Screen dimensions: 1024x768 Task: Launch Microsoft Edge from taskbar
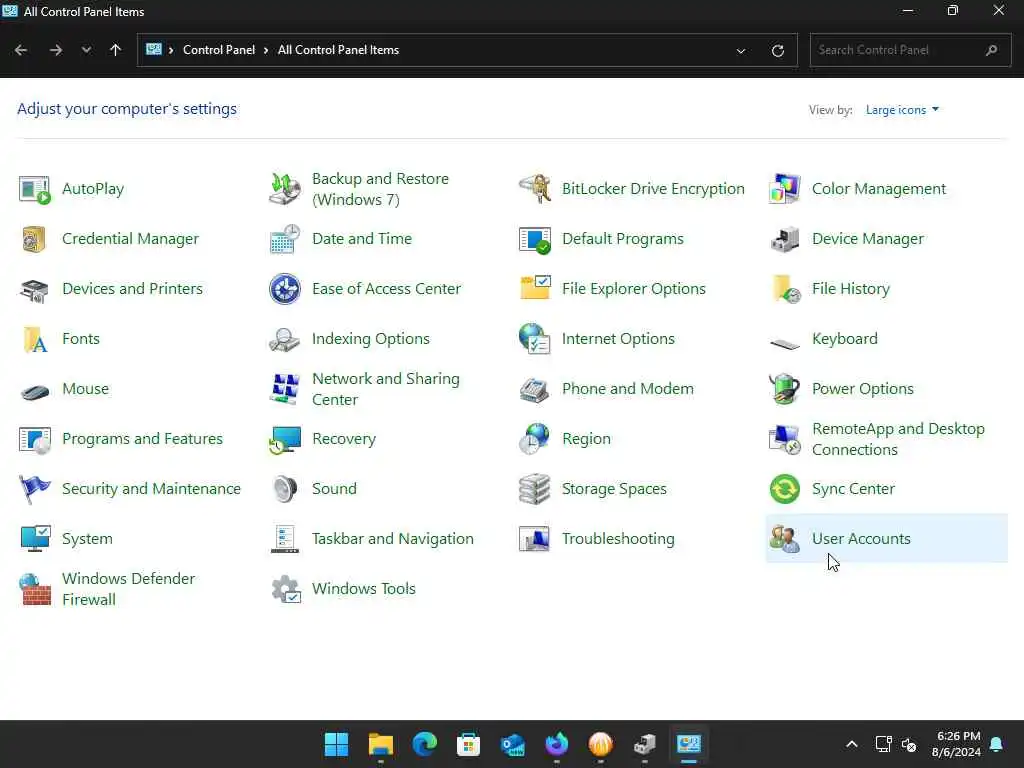coord(424,744)
